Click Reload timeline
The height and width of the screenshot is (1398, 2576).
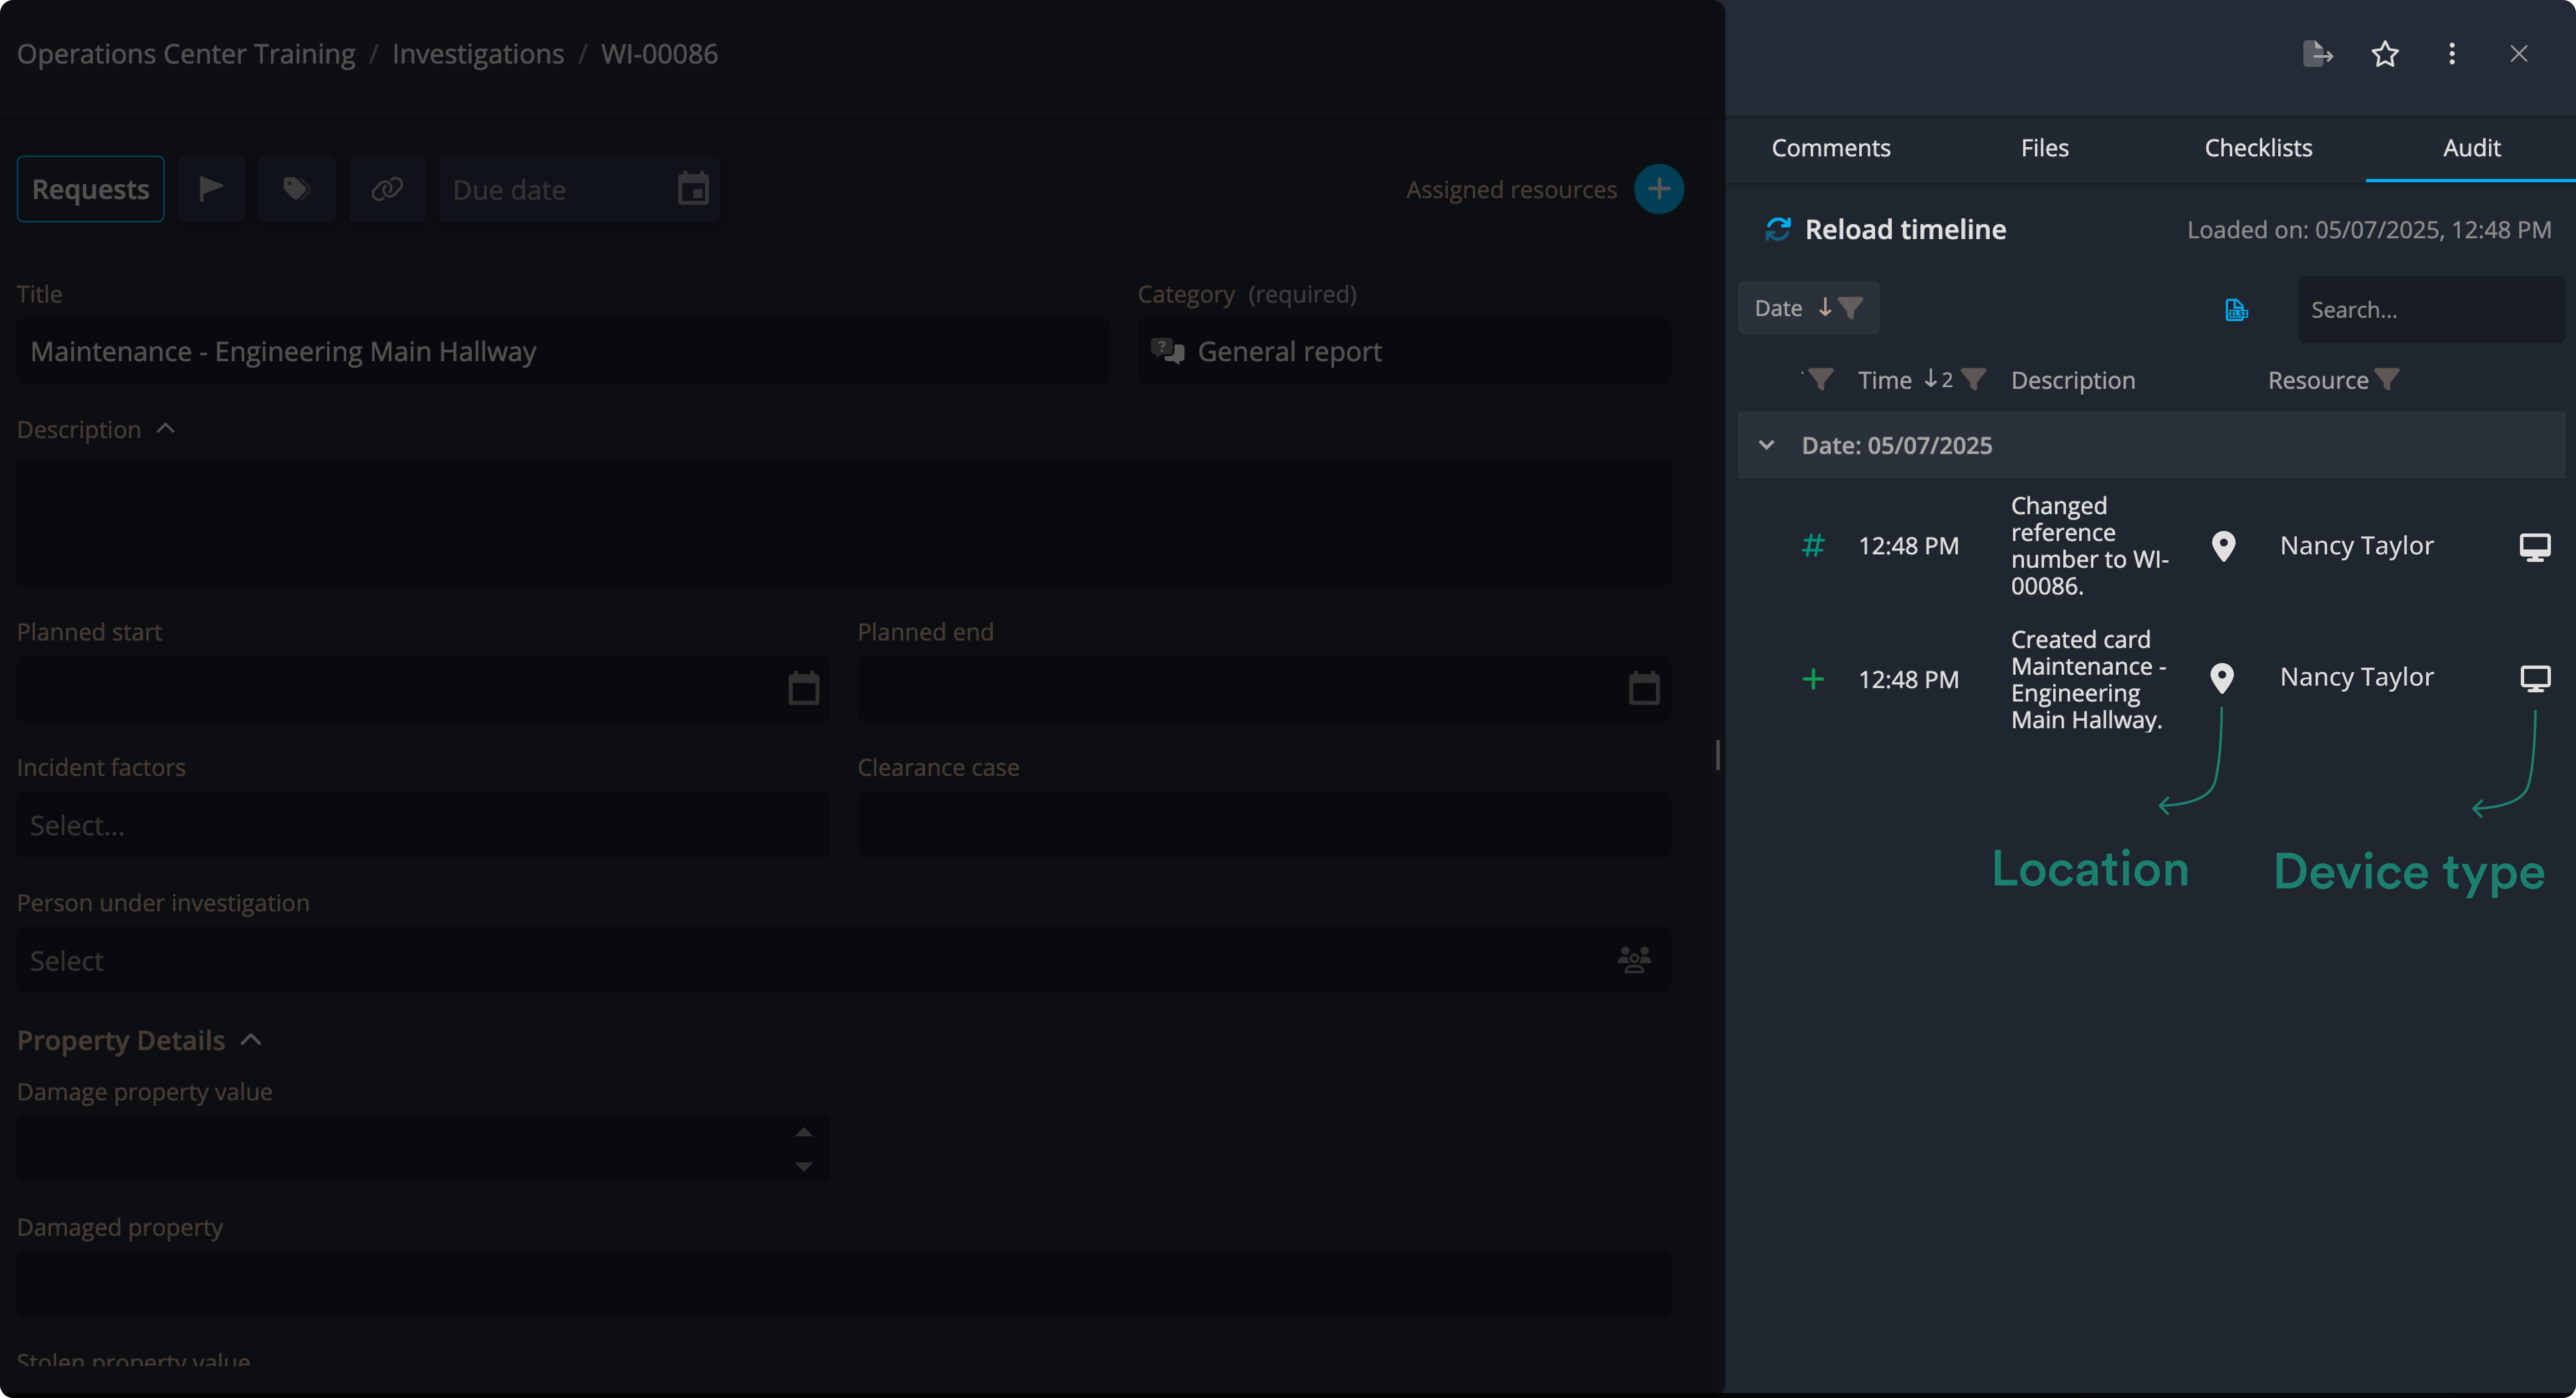pyautogui.click(x=1905, y=229)
